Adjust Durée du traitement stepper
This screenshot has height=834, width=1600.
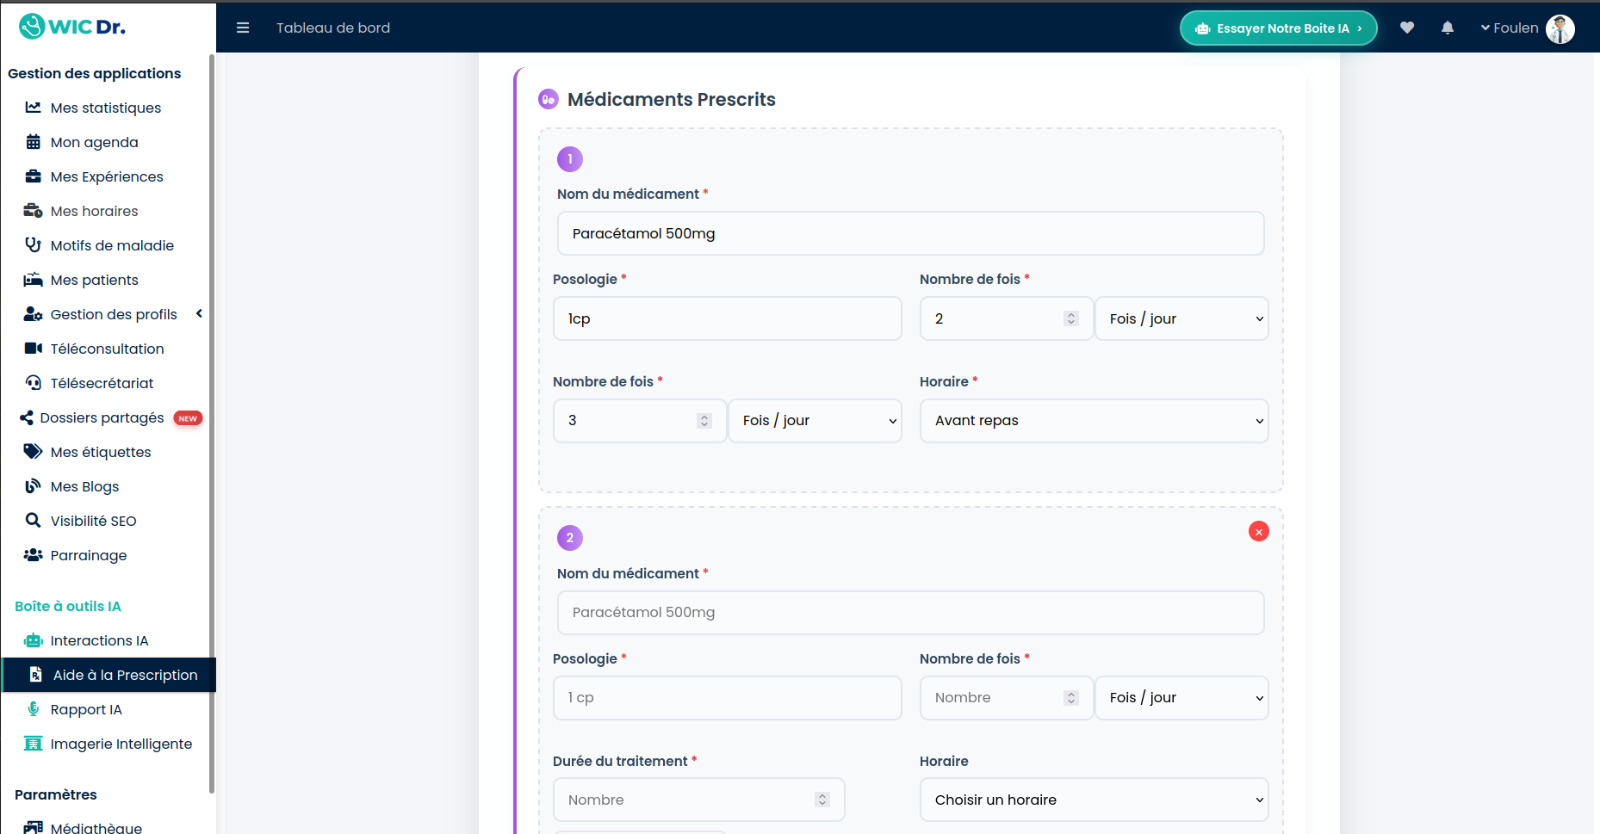coord(822,800)
